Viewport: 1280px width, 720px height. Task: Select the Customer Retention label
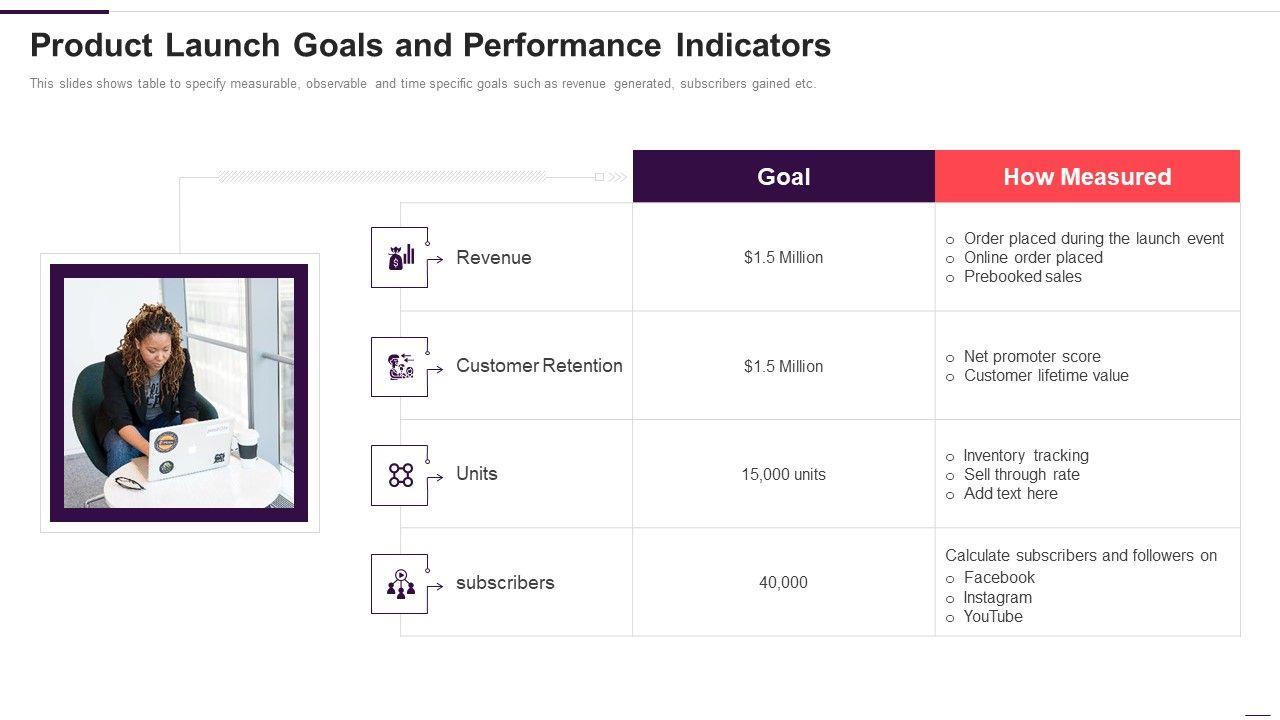[539, 366]
